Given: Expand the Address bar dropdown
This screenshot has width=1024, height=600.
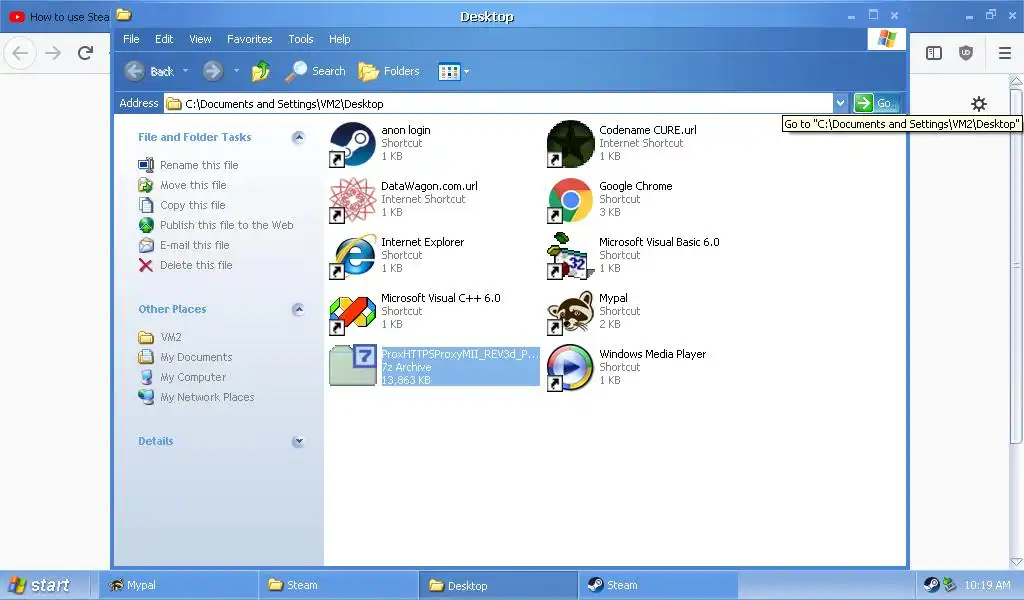Looking at the screenshot, I should 840,103.
